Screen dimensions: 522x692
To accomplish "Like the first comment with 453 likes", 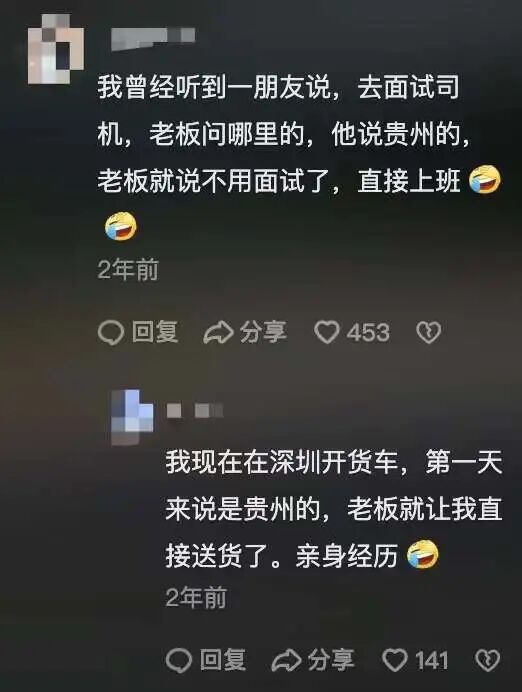I will [x=327, y=332].
